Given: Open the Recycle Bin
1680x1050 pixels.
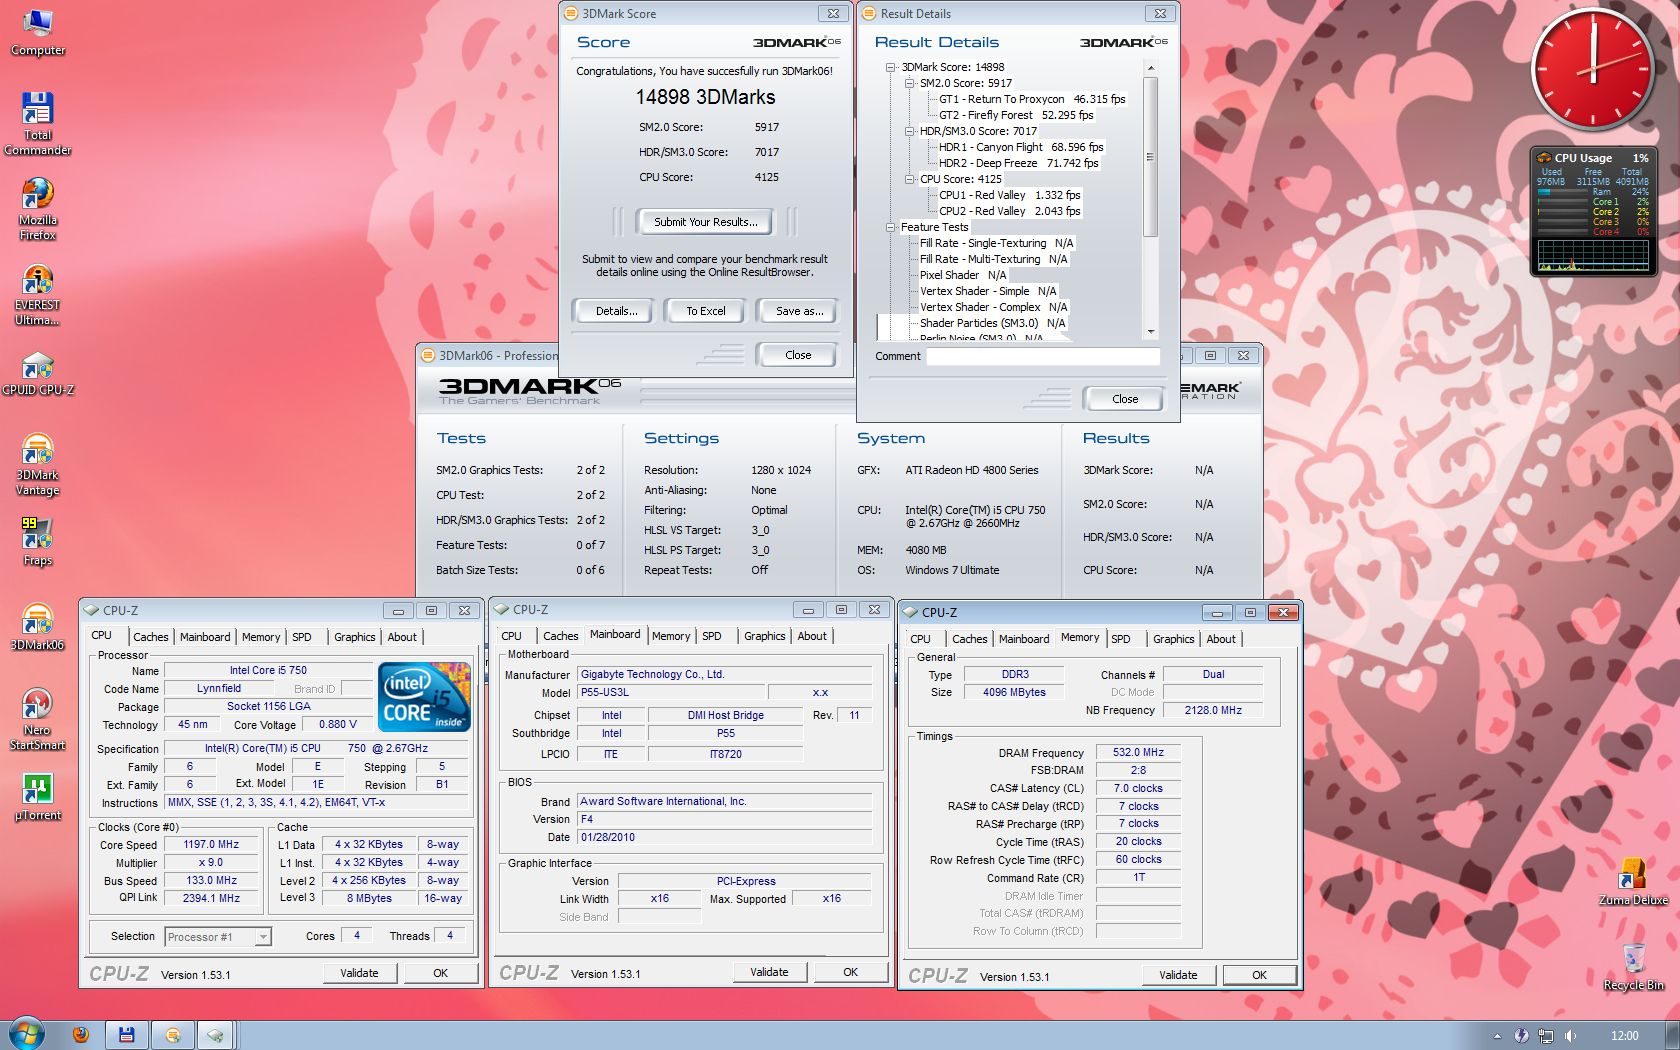Looking at the screenshot, I should (x=1633, y=966).
